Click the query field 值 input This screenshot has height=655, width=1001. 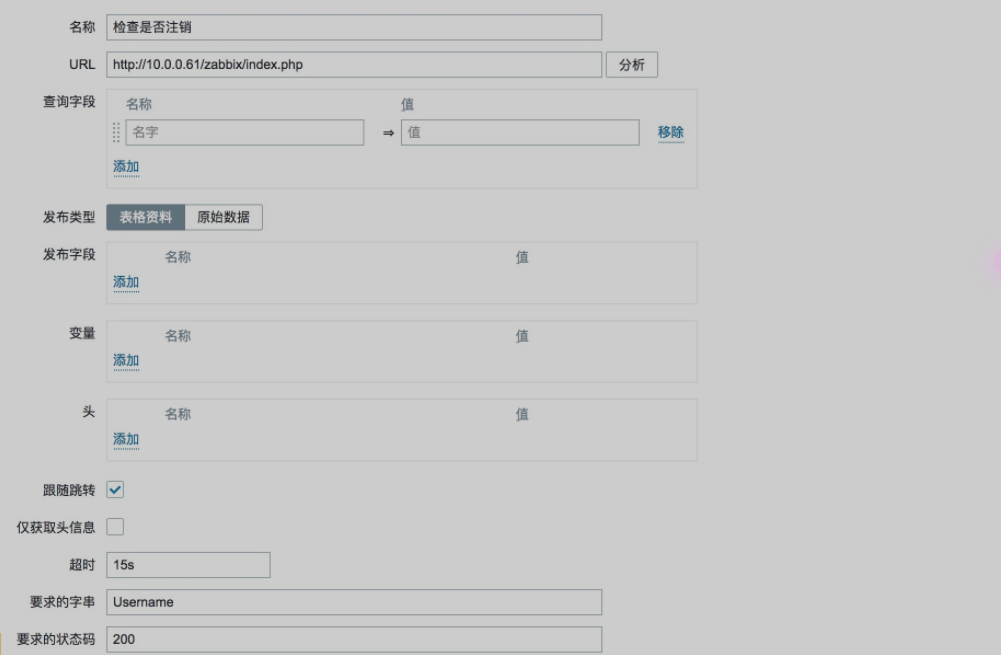coord(520,132)
